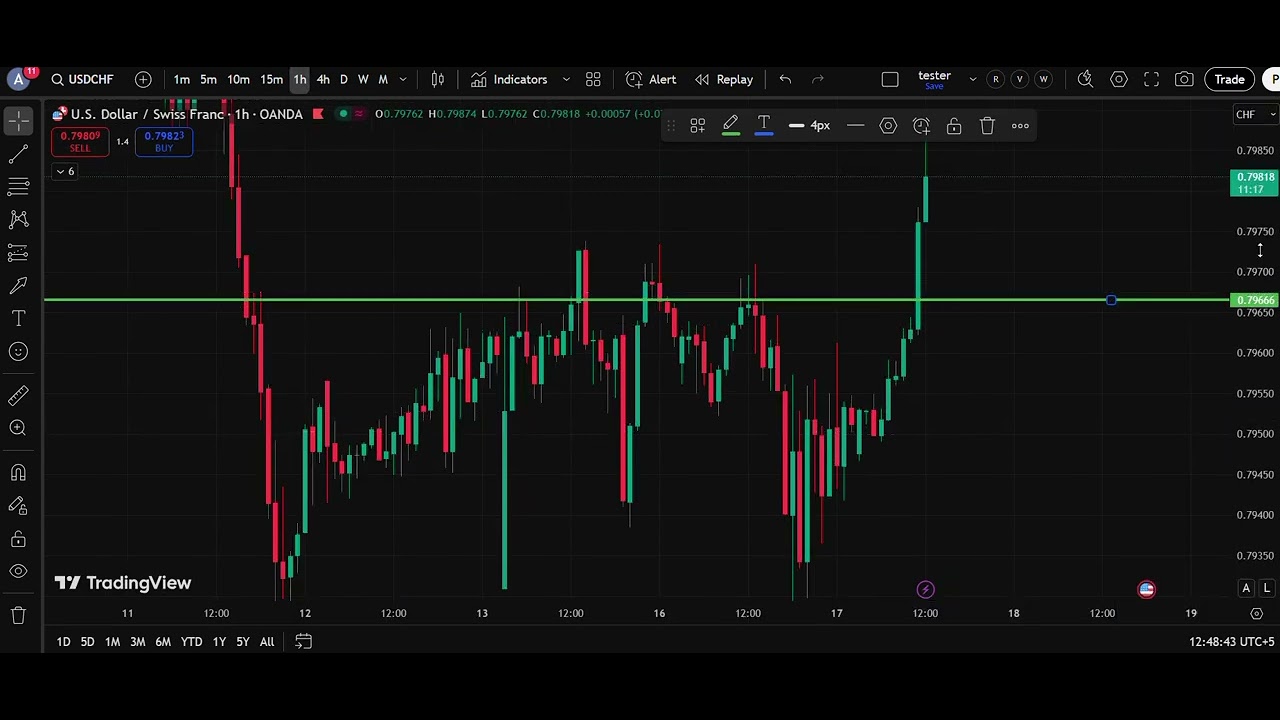This screenshot has height=720, width=1280.
Task: Toggle magnet mode for drawings
Action: coord(18,473)
